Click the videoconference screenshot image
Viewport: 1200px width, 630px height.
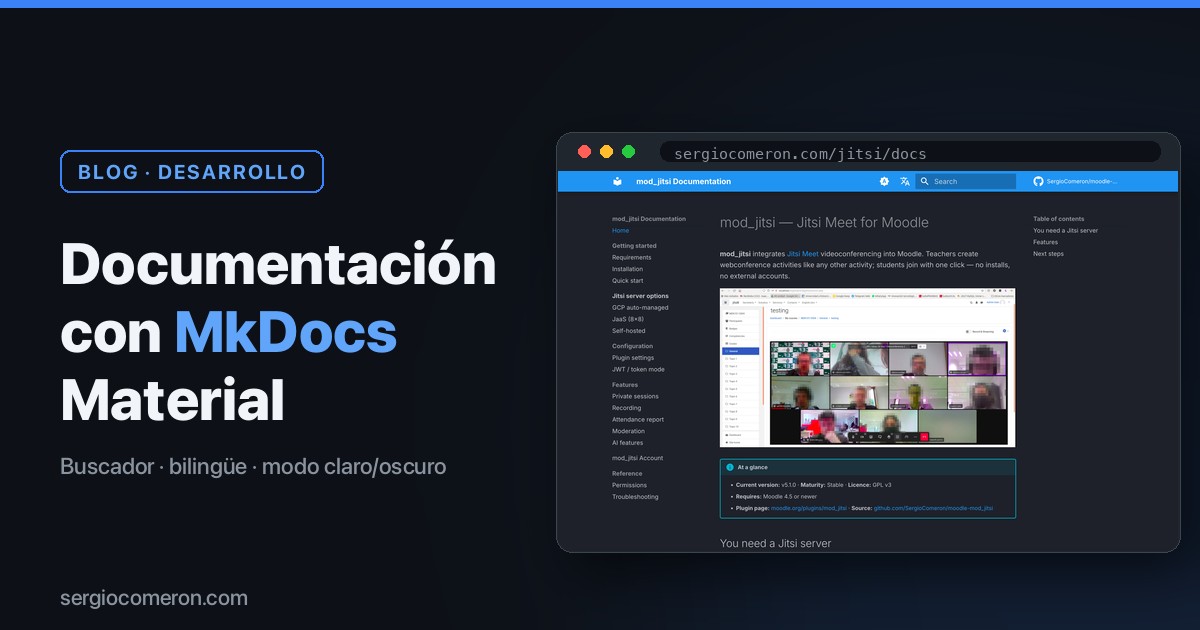click(x=867, y=368)
